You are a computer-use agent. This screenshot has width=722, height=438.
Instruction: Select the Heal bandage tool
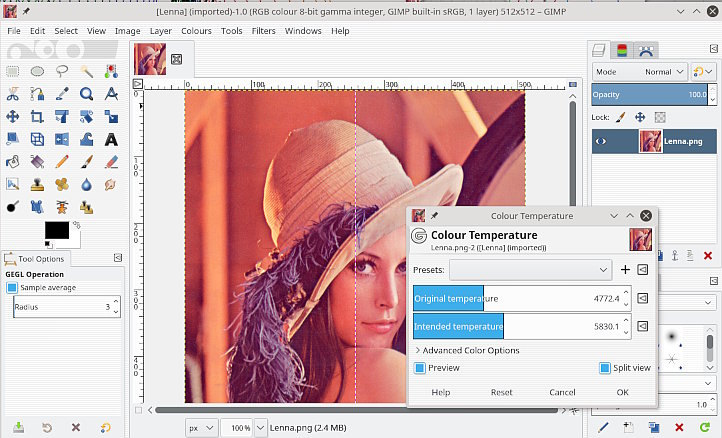tap(62, 184)
